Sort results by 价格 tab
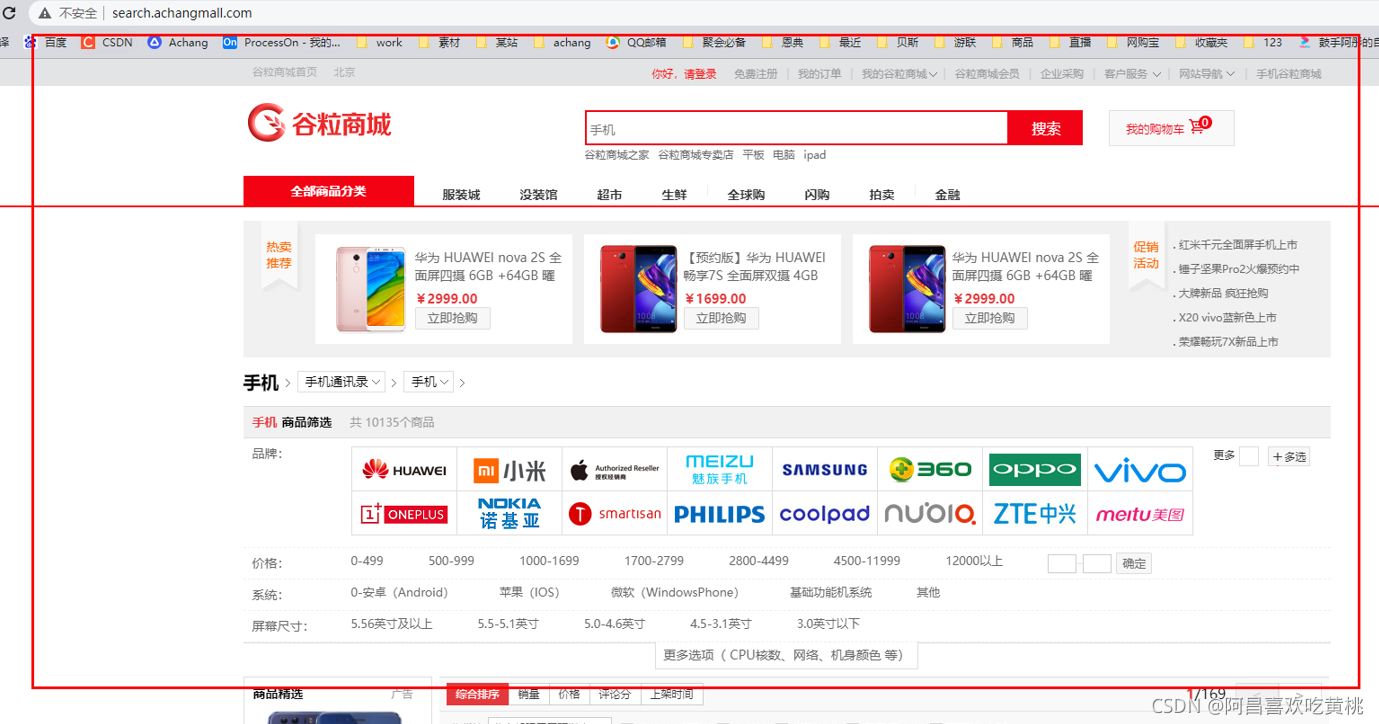 click(569, 694)
